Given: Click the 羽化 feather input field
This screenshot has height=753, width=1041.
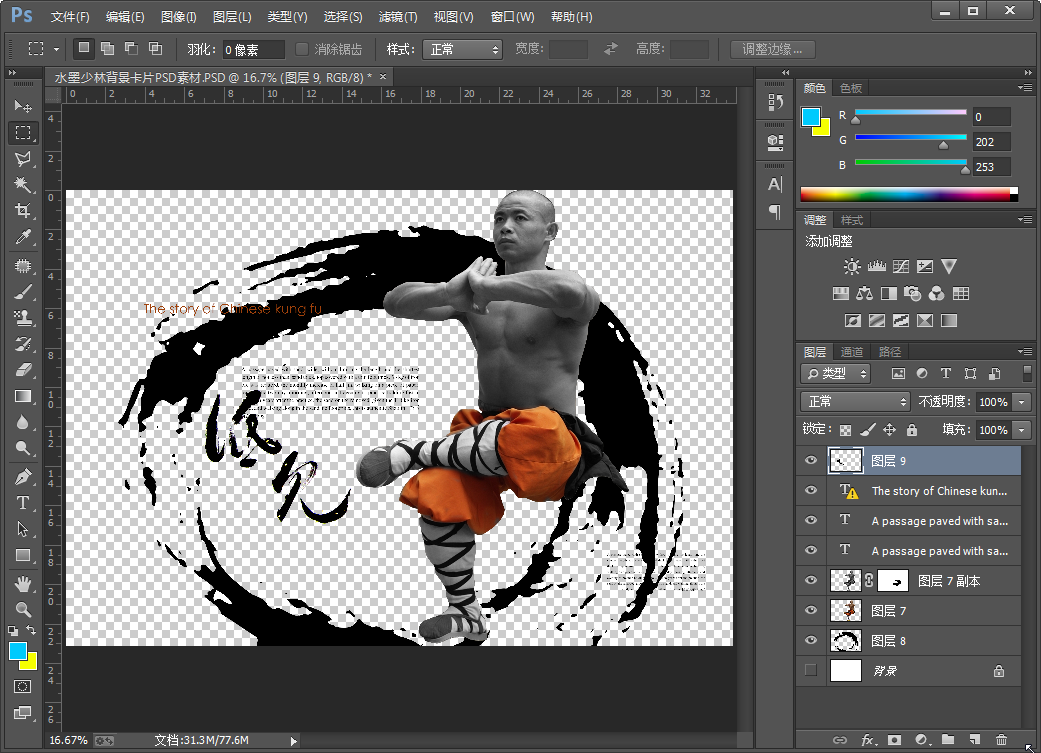Looking at the screenshot, I should tap(253, 49).
